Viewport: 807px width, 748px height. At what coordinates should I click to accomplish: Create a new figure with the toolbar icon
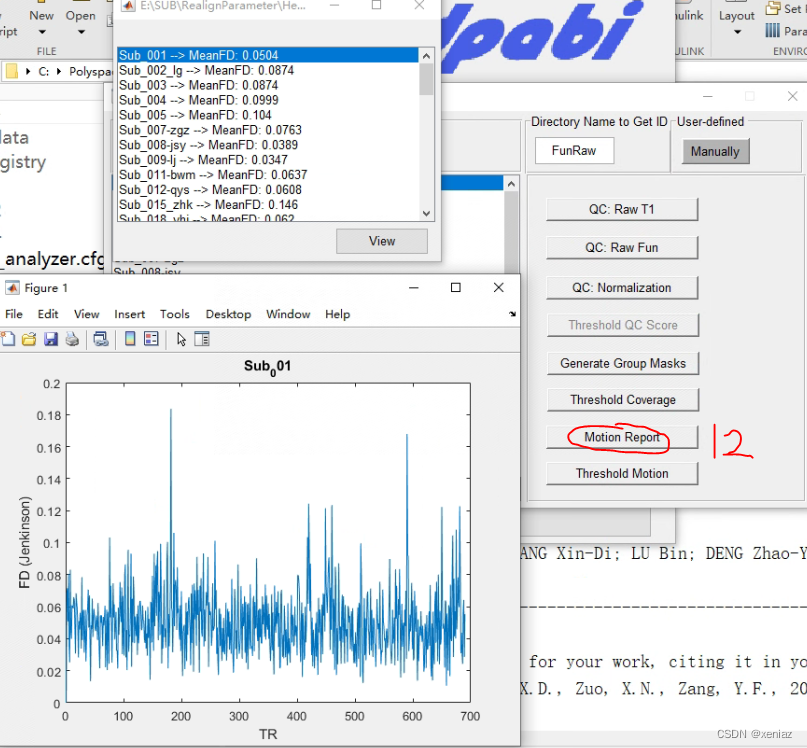pyautogui.click(x=8, y=338)
